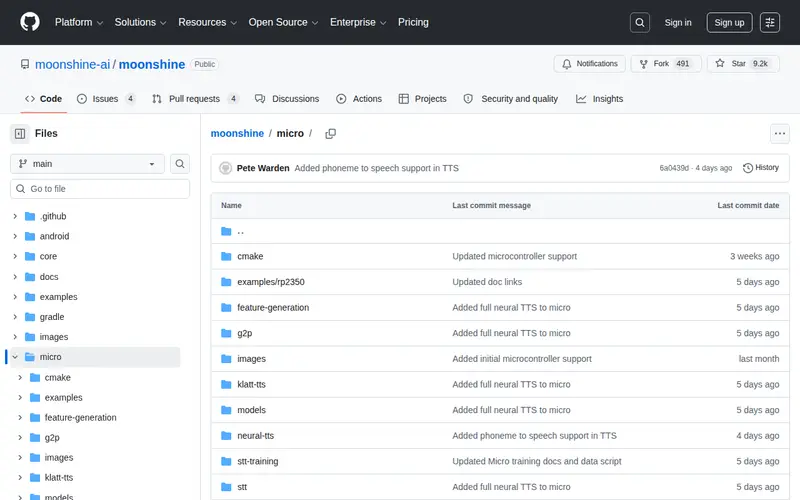Click the parent directory folder icon
This screenshot has height=500, width=800.
(226, 231)
